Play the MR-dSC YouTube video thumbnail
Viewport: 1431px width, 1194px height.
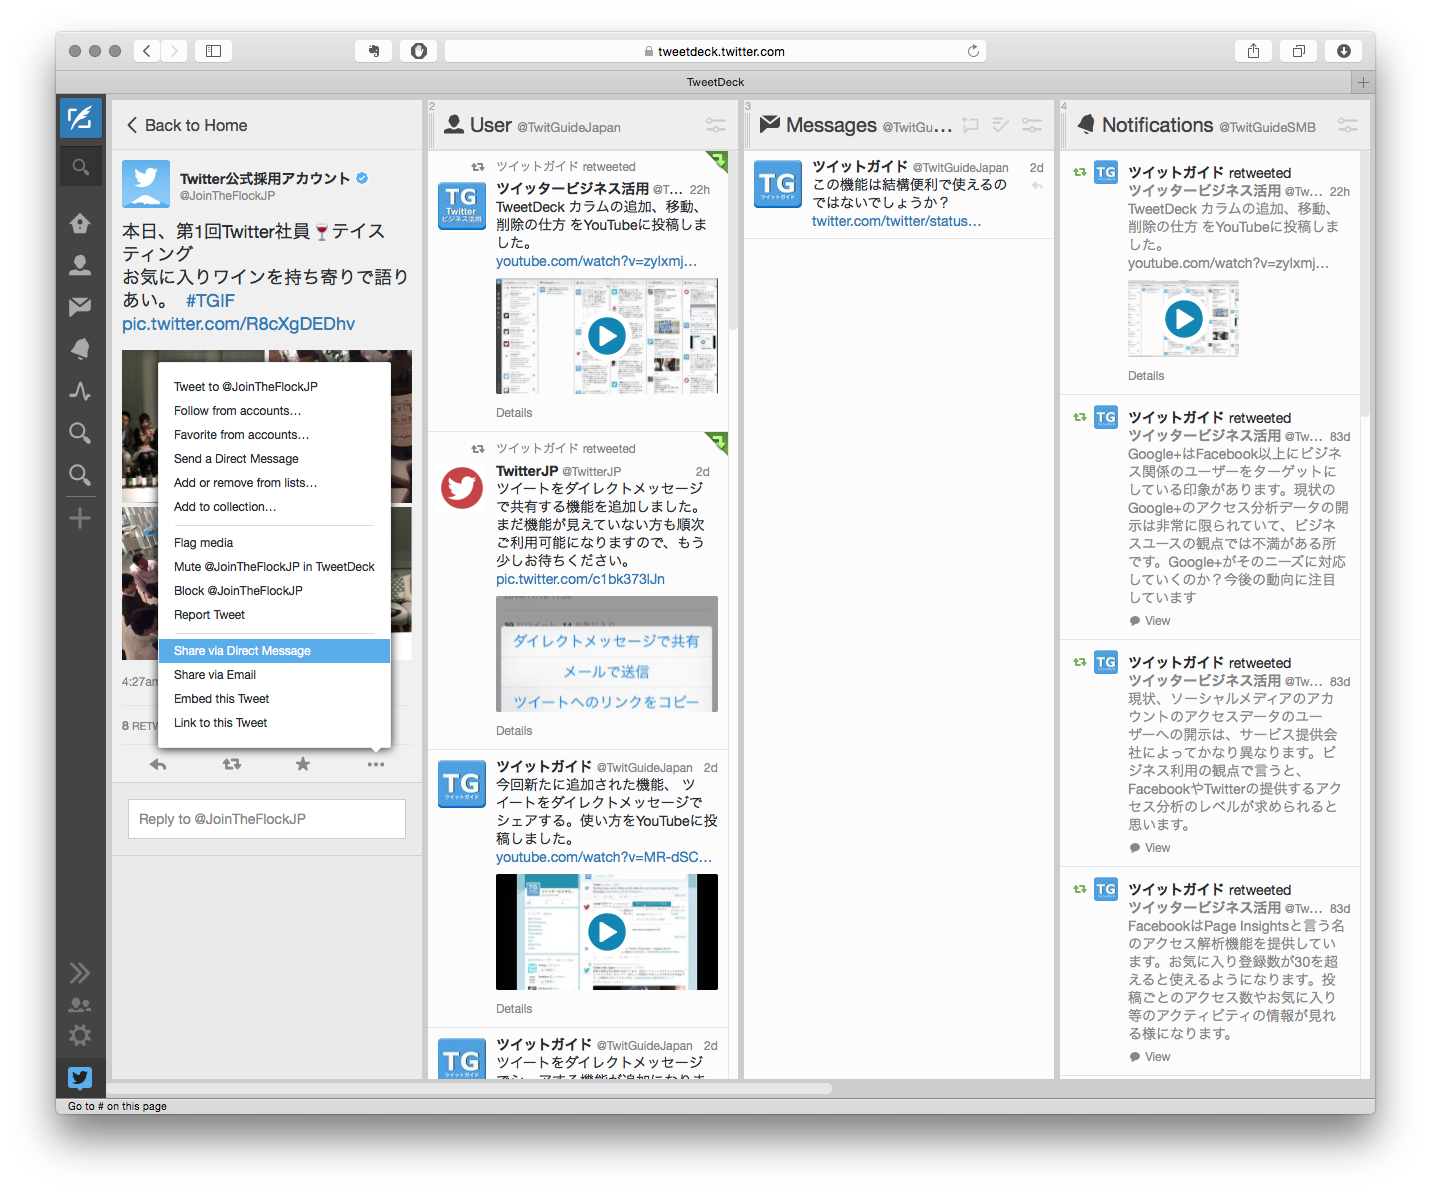(x=607, y=932)
